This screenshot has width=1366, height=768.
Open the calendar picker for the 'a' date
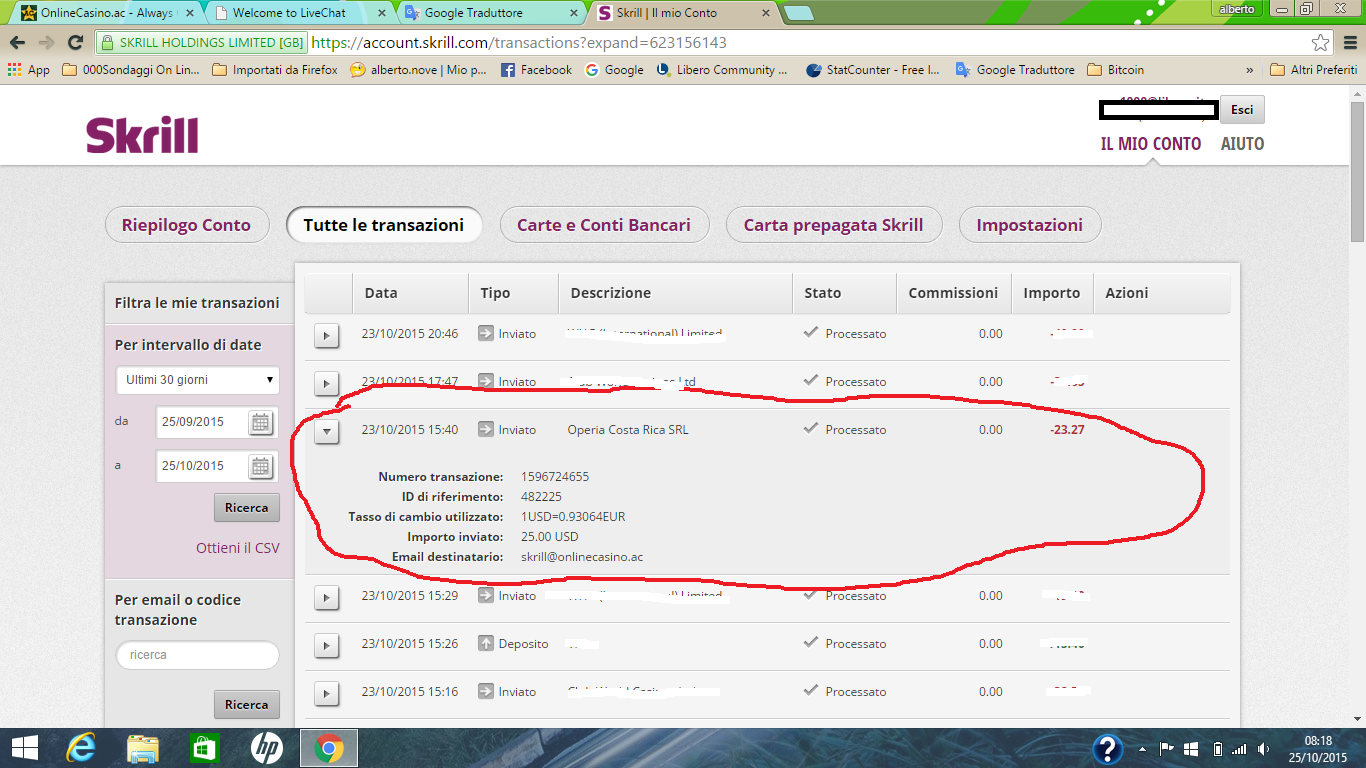click(x=260, y=466)
